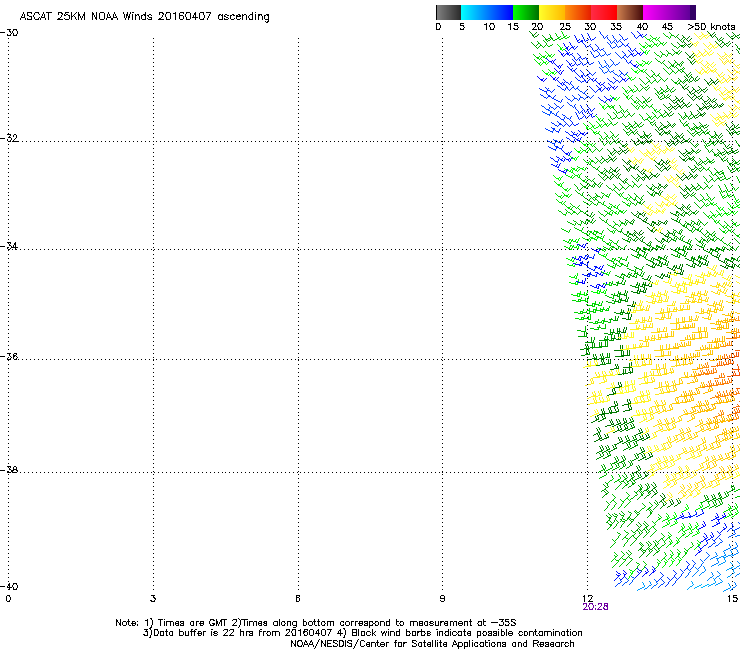Image resolution: width=740 pixels, height=650 pixels.
Task: Click longitude axis label '3'
Action: [153, 599]
